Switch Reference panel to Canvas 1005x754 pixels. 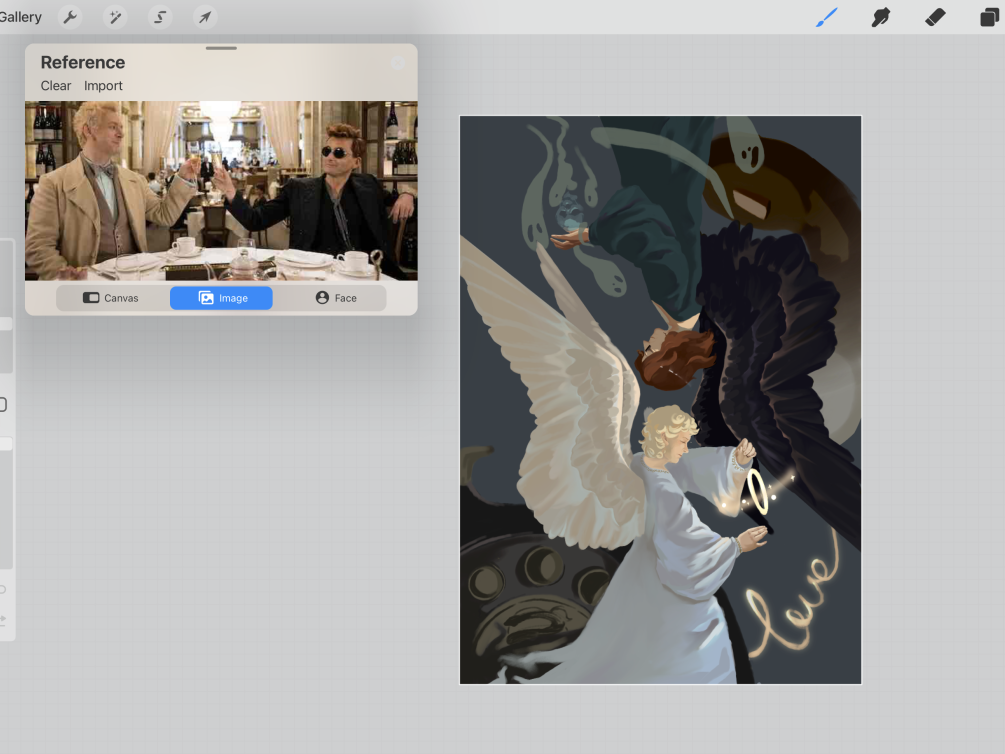111,298
